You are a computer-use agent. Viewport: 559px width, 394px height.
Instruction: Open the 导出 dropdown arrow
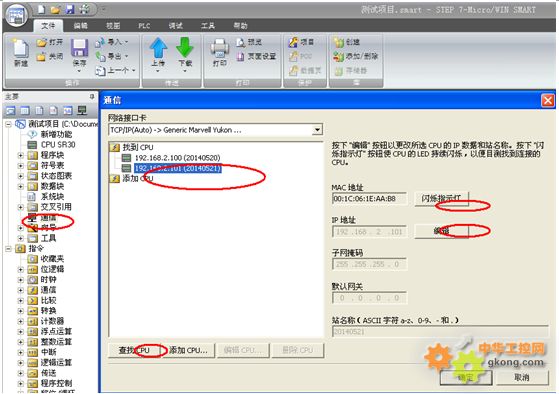[x=127, y=56]
